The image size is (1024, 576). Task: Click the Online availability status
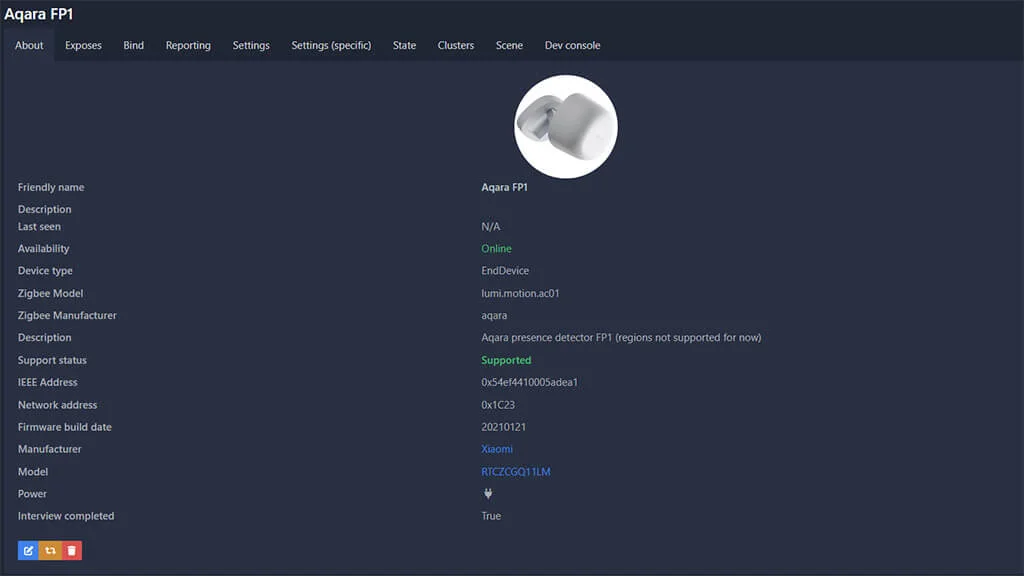(x=496, y=249)
